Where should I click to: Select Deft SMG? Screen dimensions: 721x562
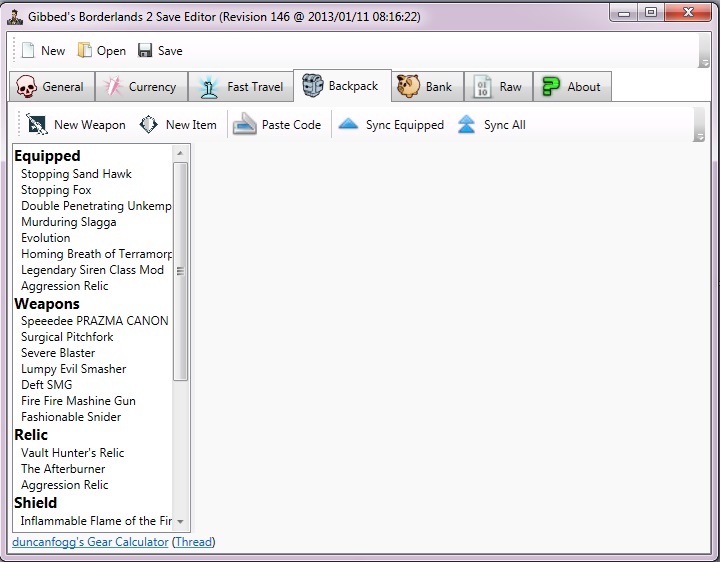coord(46,384)
